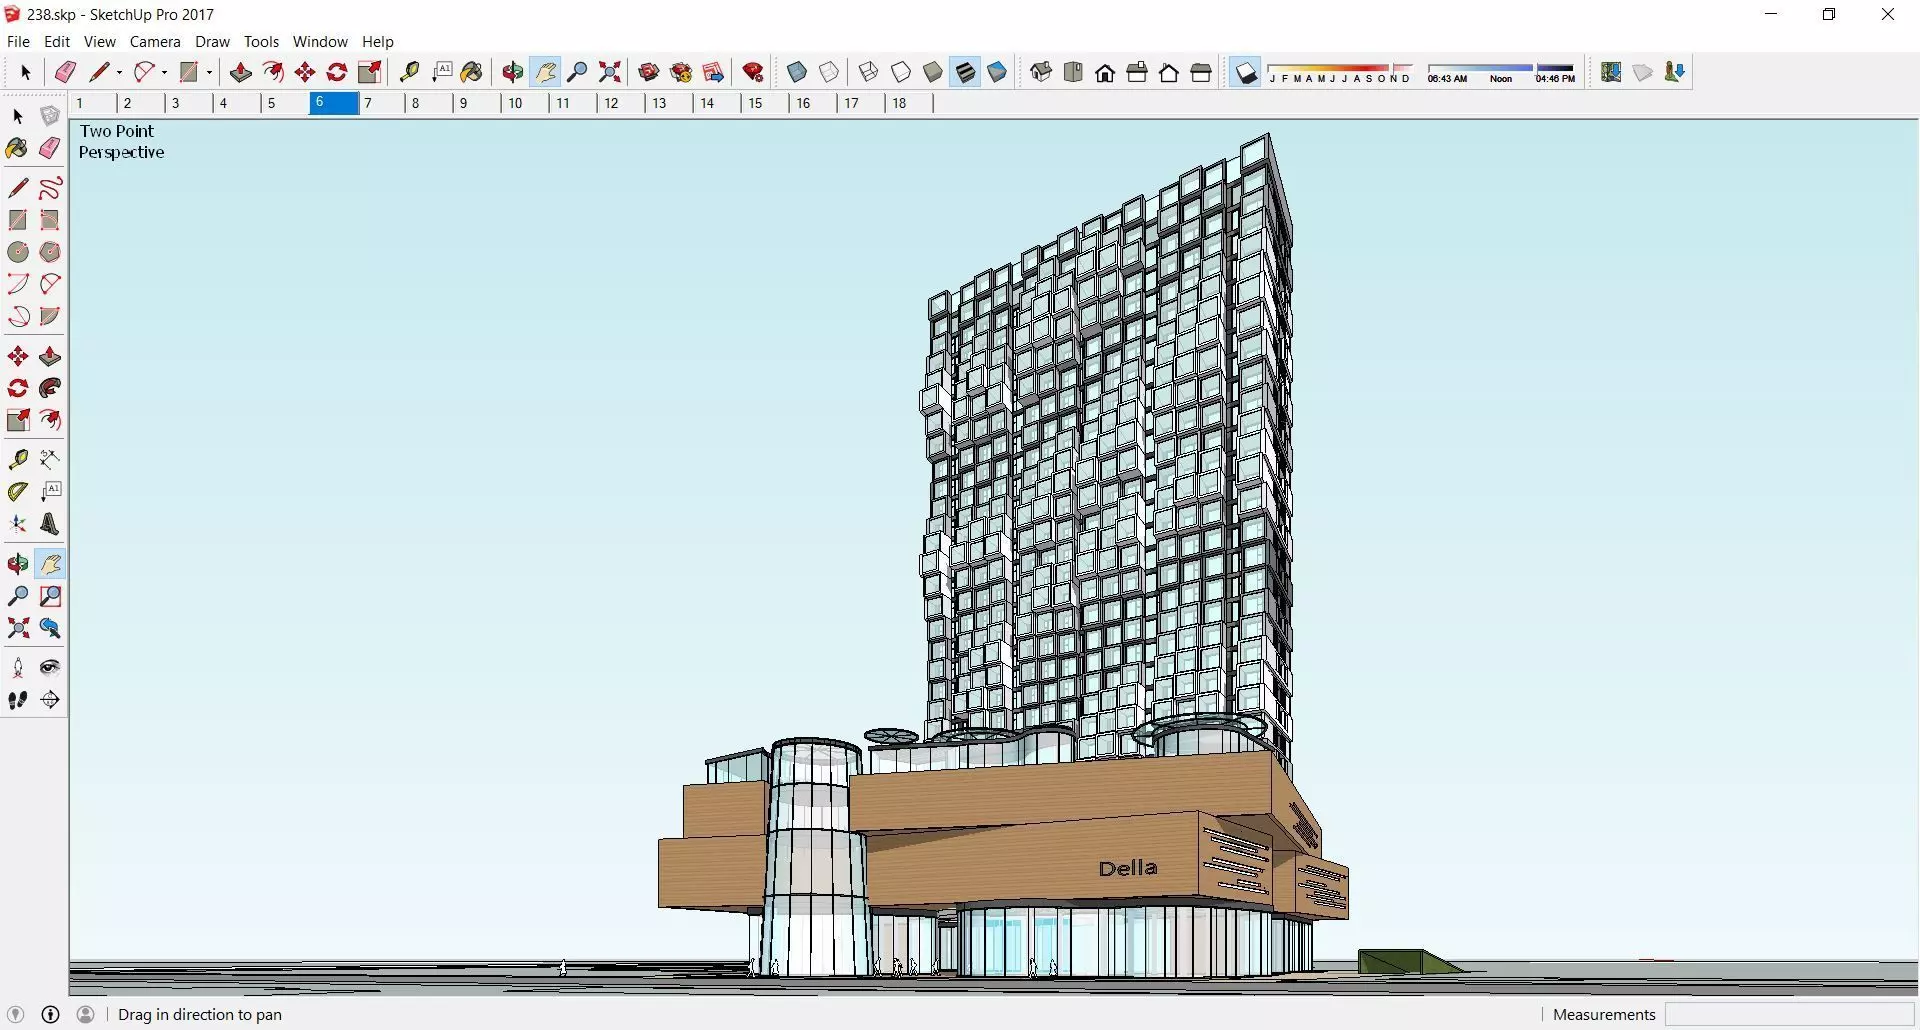This screenshot has width=1920, height=1030.
Task: Toggle X-Ray face style
Action: (x=797, y=72)
